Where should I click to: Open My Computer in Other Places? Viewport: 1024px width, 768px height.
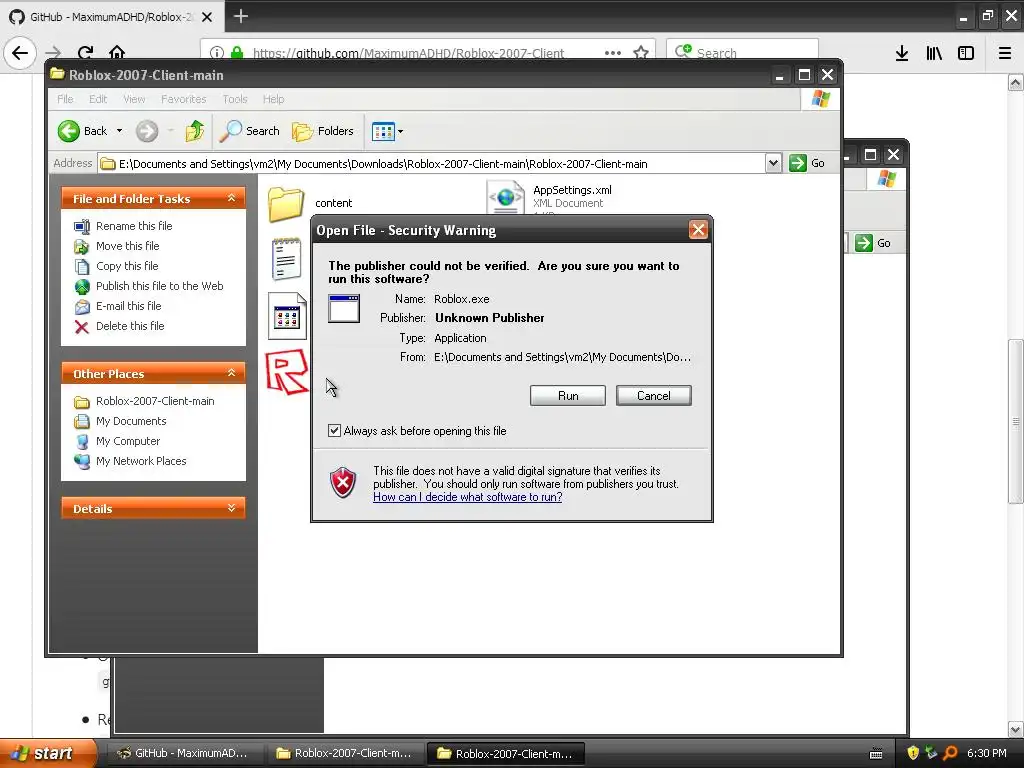point(127,441)
